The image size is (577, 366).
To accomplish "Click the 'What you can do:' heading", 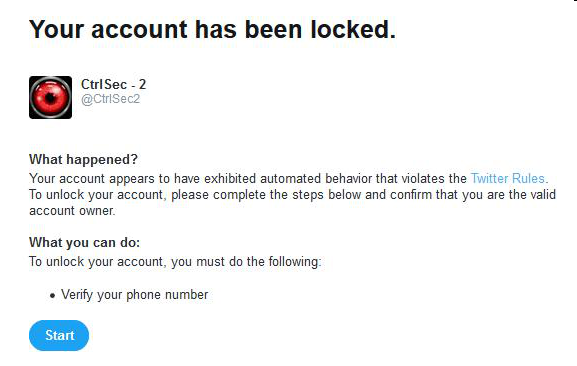I will (x=84, y=242).
